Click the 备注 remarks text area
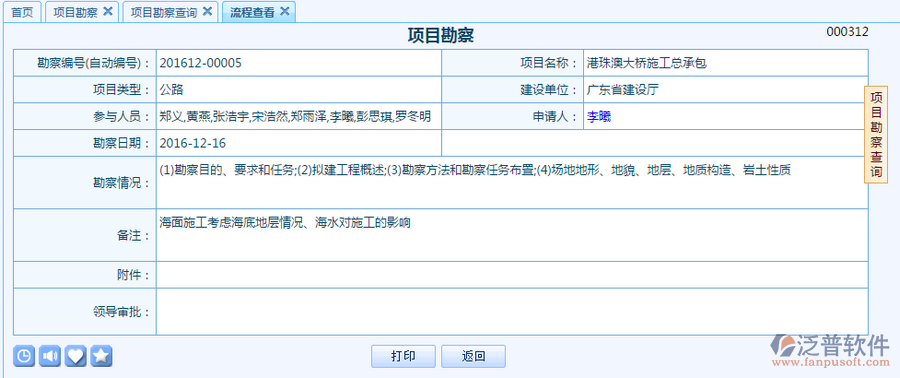Image resolution: width=900 pixels, height=378 pixels. point(512,235)
